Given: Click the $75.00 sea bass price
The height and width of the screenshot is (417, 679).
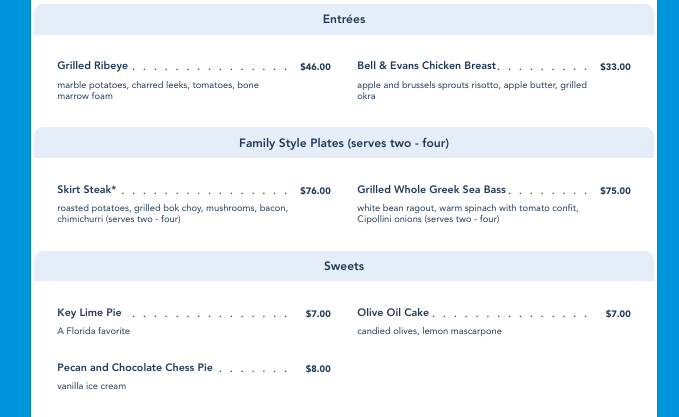Looking at the screenshot, I should (615, 191).
